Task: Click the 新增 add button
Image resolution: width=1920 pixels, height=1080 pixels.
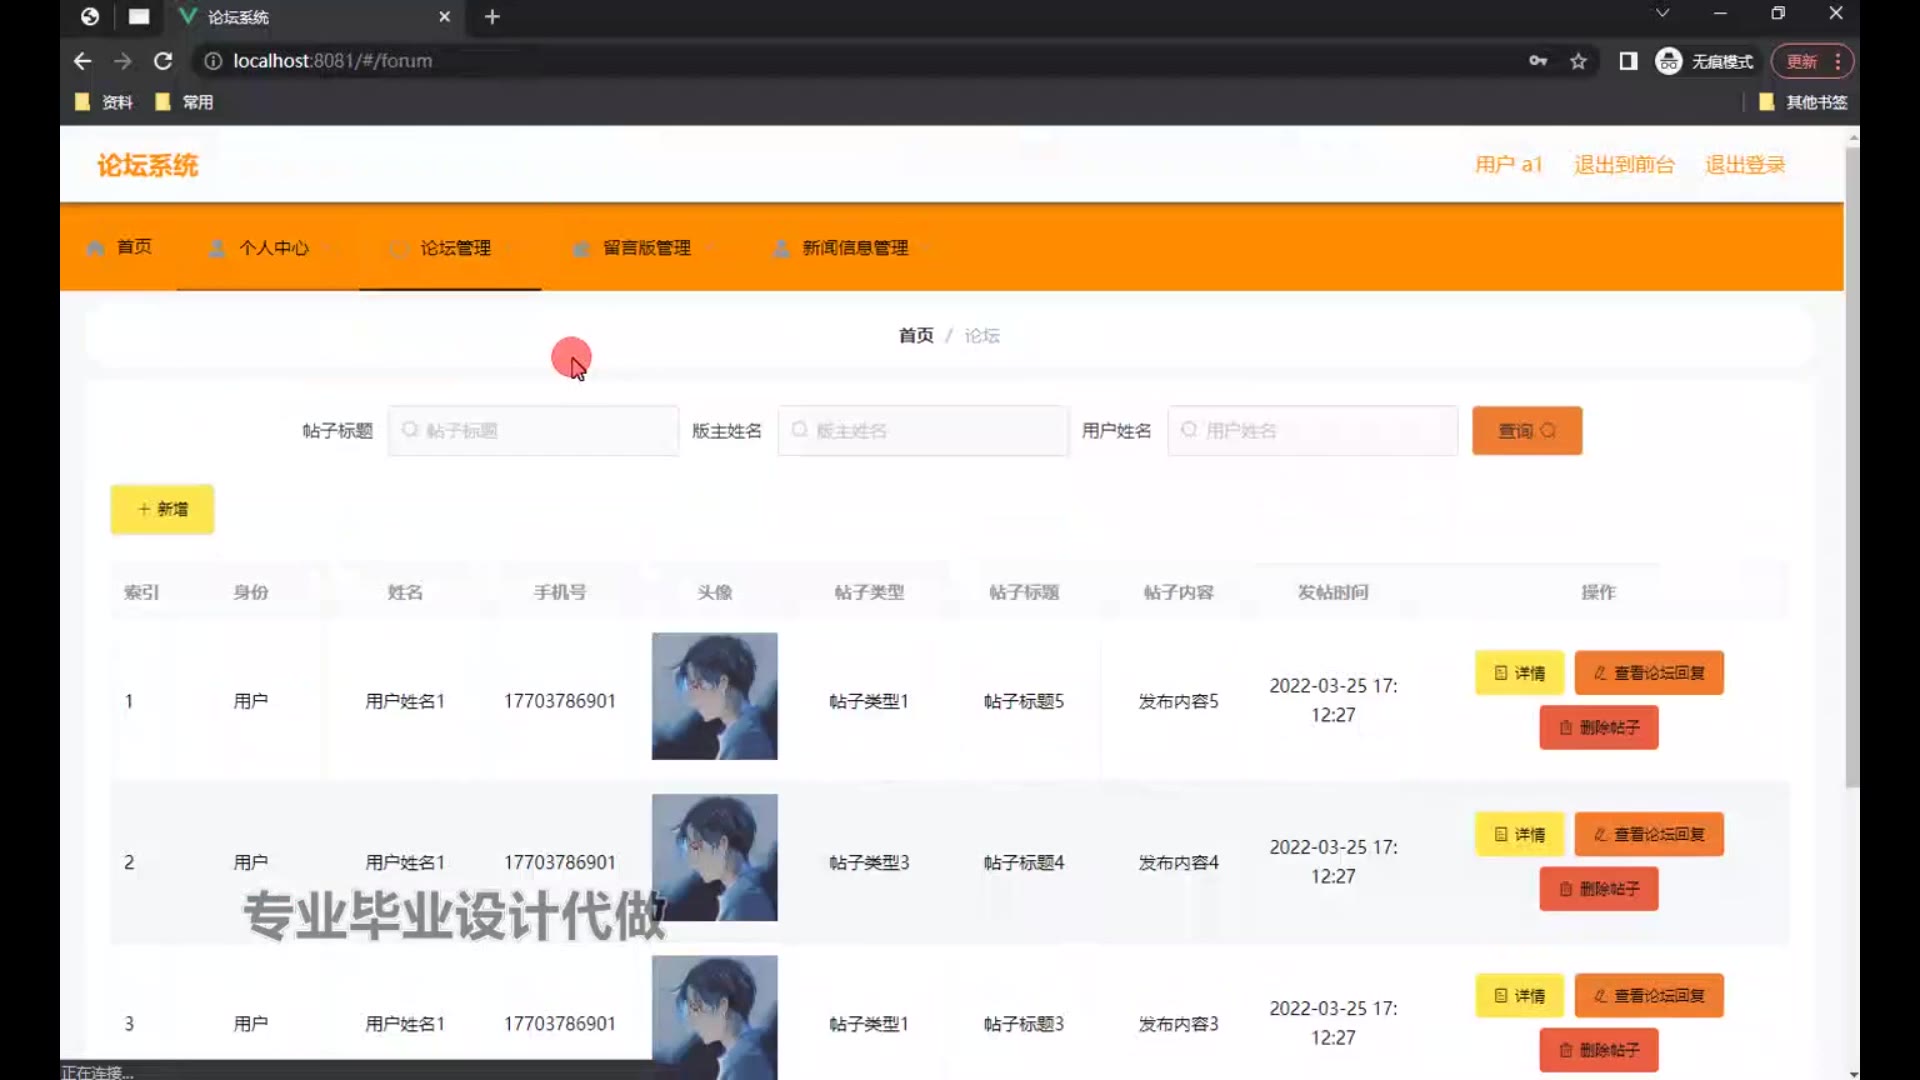Action: 162,509
